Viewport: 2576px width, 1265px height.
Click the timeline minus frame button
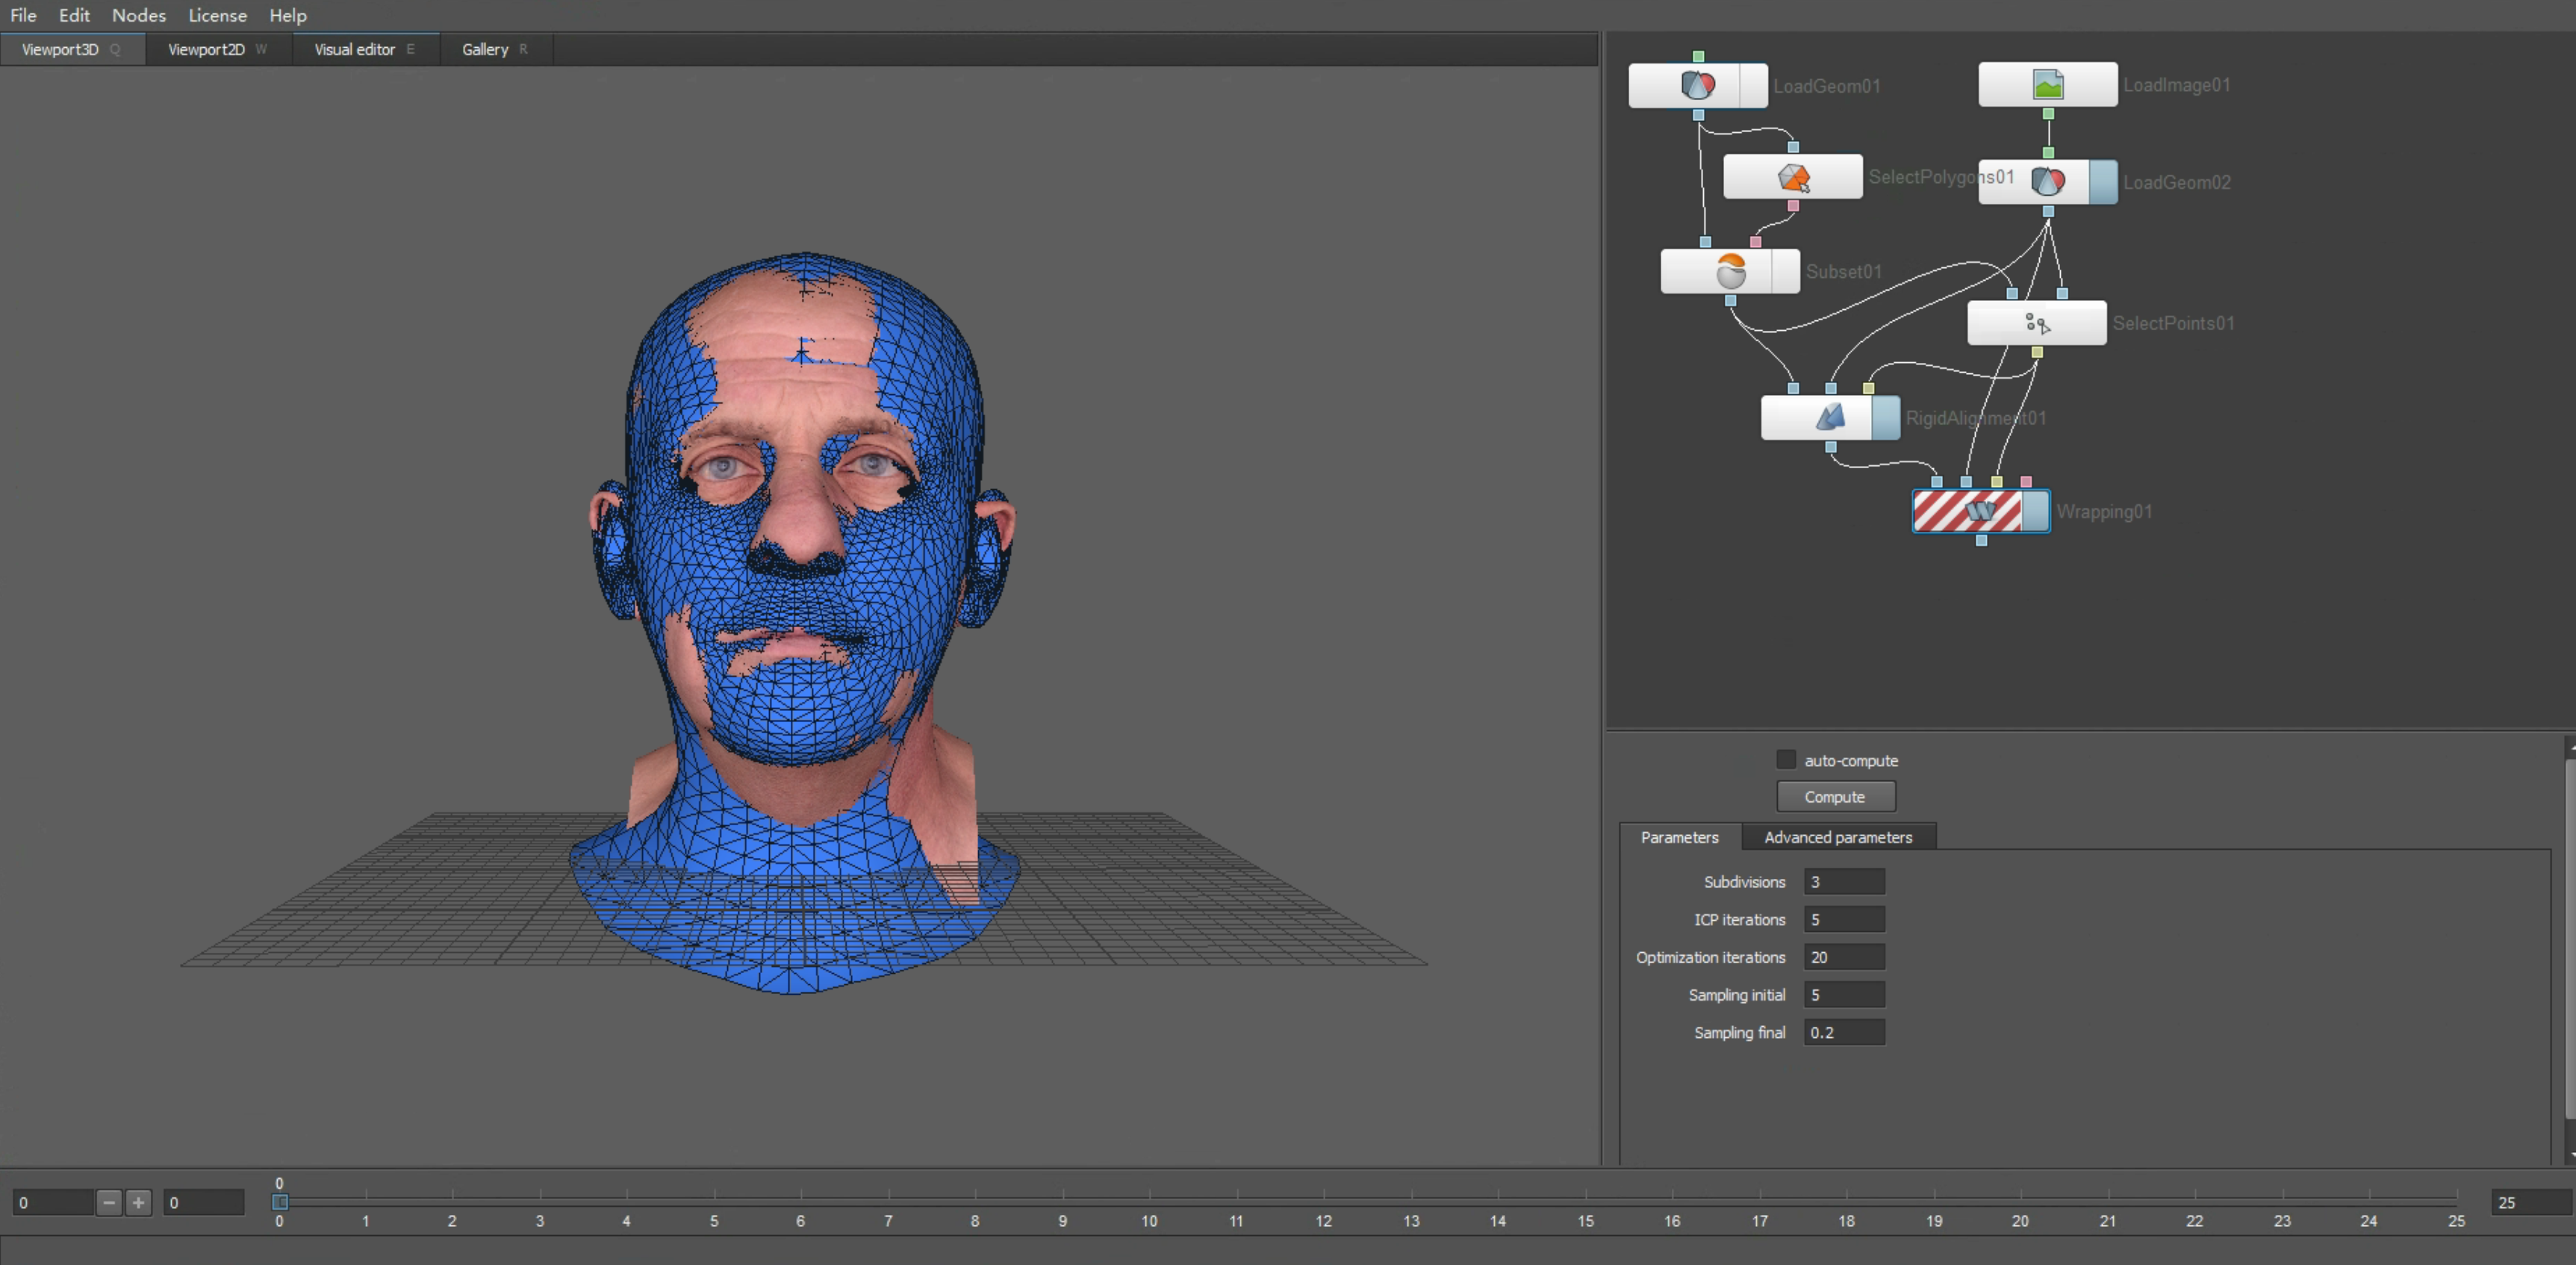pos(109,1202)
